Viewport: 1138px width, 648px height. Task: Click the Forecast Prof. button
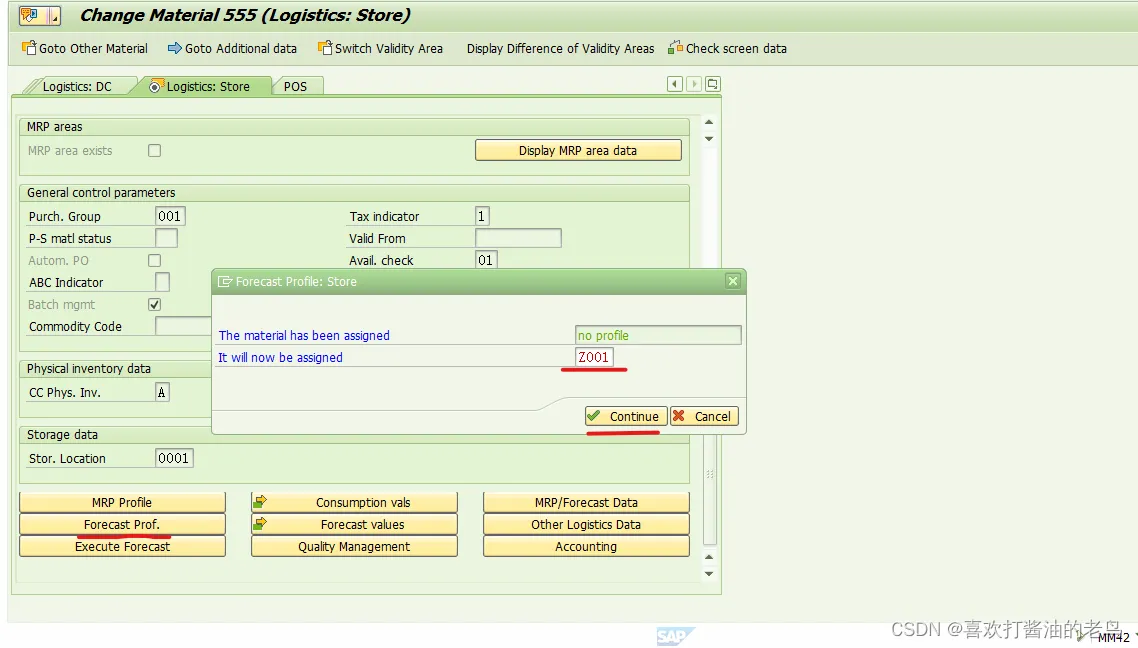click(122, 525)
